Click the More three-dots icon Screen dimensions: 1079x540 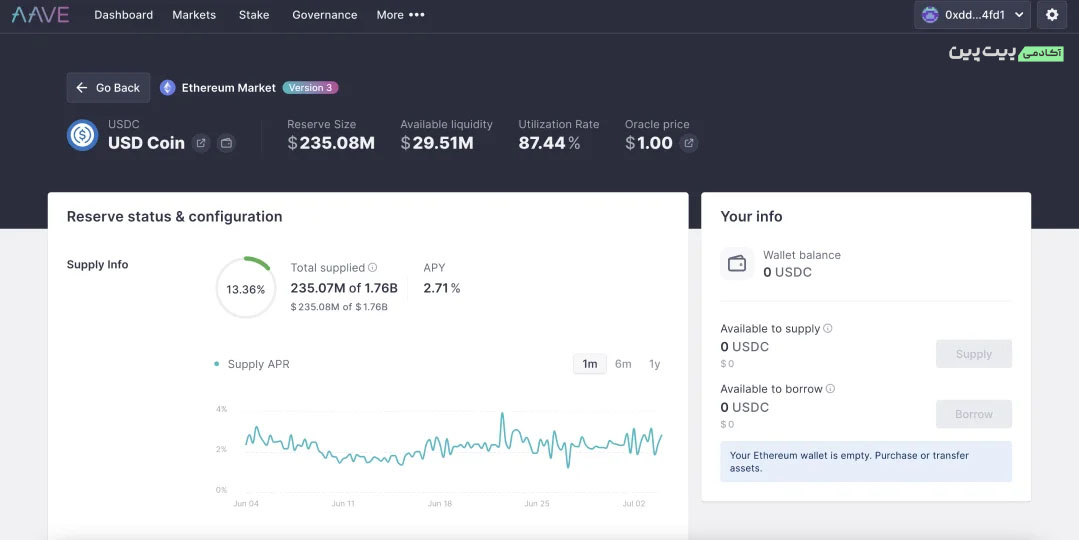coord(417,14)
